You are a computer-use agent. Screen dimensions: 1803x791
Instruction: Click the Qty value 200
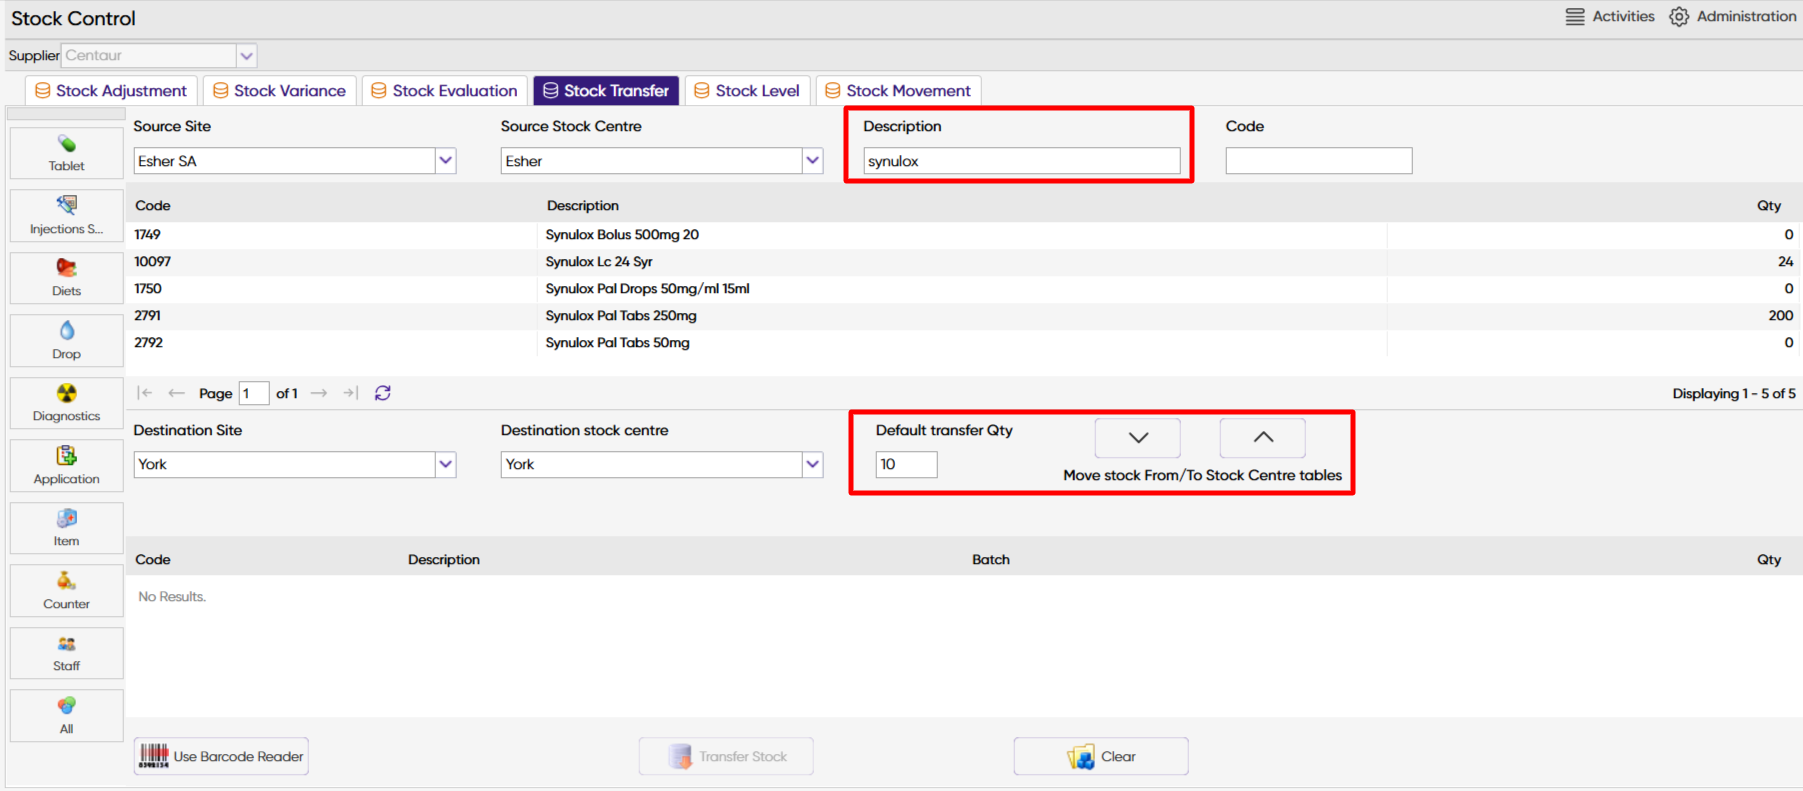coord(1781,316)
